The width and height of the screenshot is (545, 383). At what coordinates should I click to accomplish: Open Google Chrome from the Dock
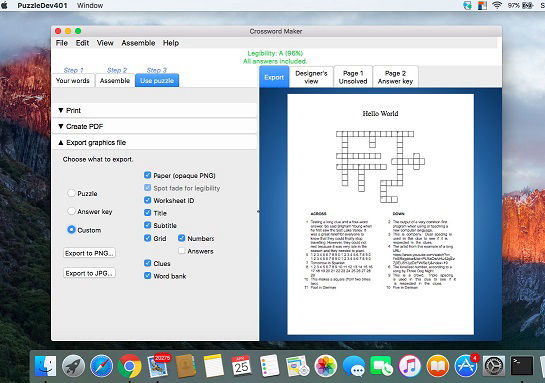(x=130, y=366)
